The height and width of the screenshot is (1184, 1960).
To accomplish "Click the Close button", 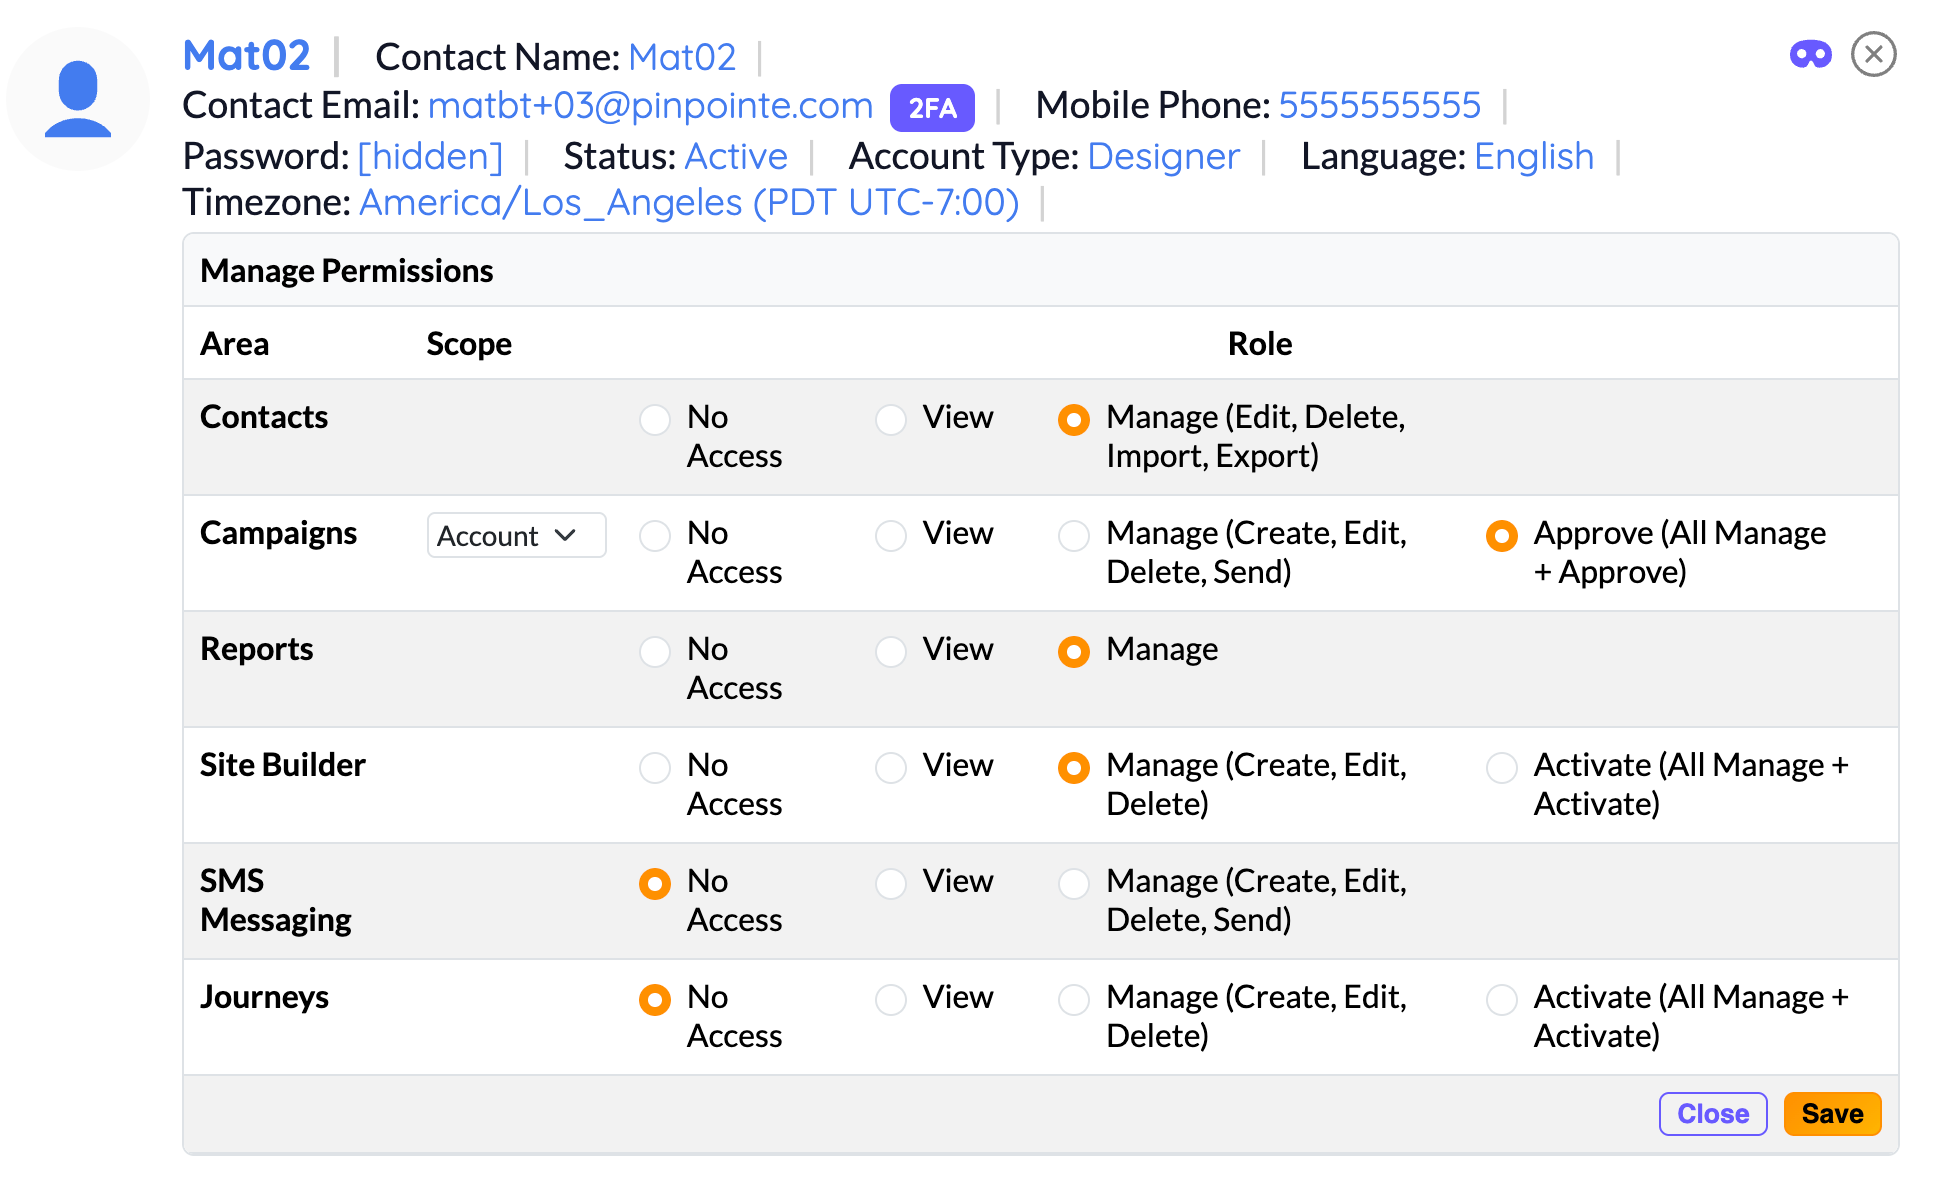I will pos(1713,1114).
